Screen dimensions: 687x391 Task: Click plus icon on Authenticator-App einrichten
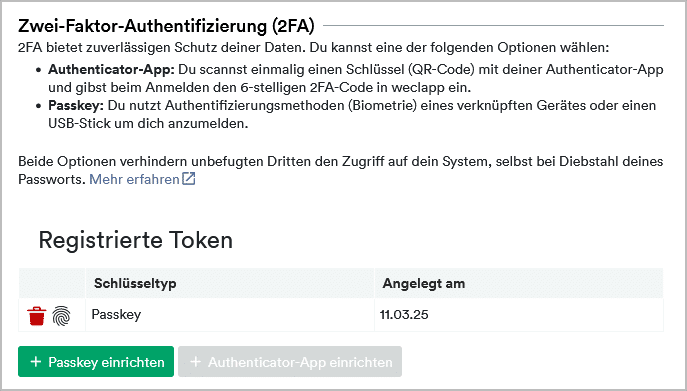click(x=195, y=362)
